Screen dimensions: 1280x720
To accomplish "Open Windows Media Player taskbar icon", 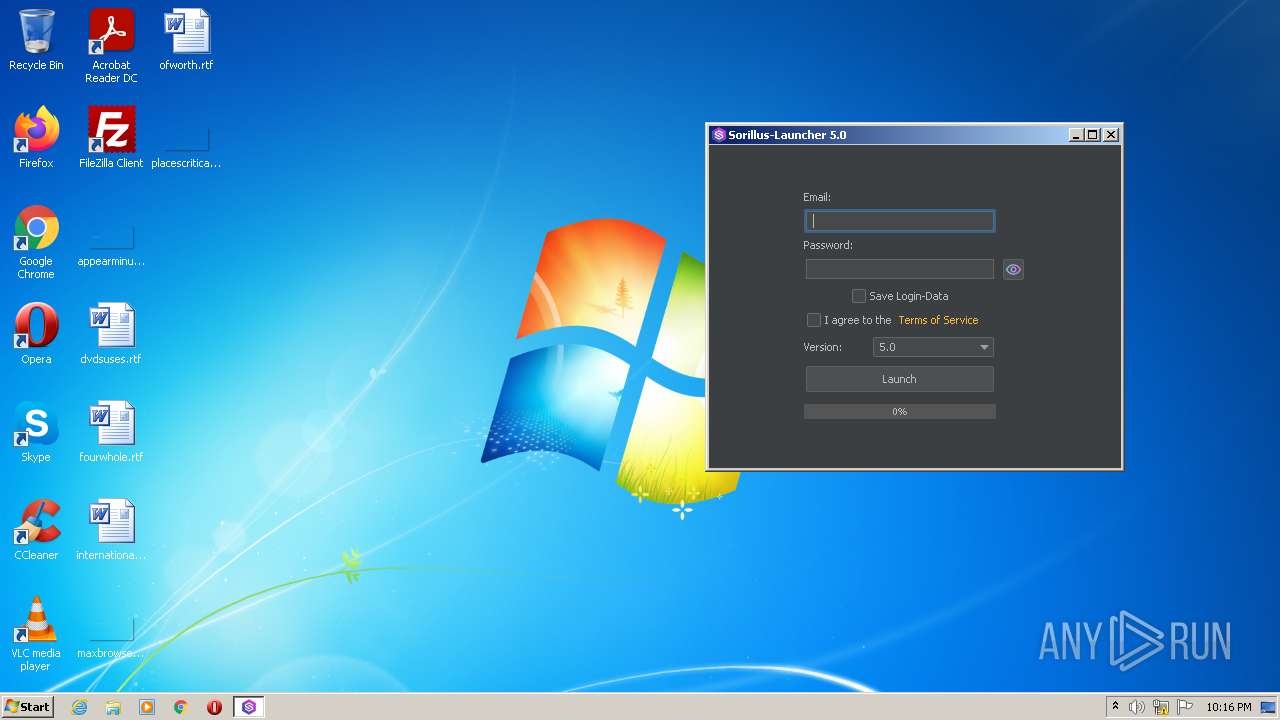I will point(147,707).
